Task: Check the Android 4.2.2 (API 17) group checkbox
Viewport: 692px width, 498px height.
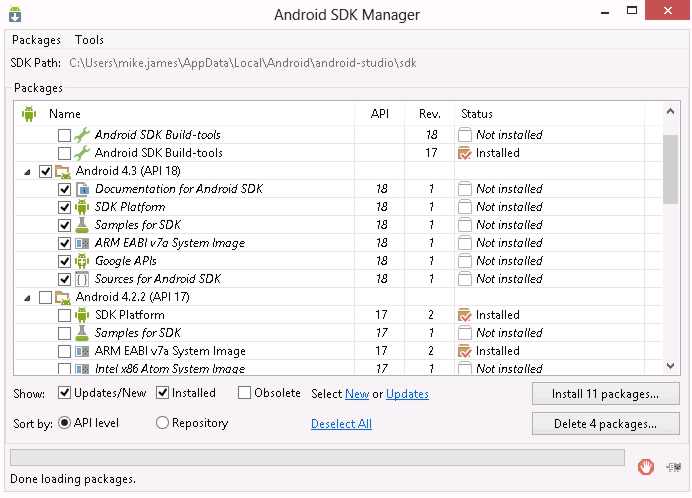Action: 45,298
